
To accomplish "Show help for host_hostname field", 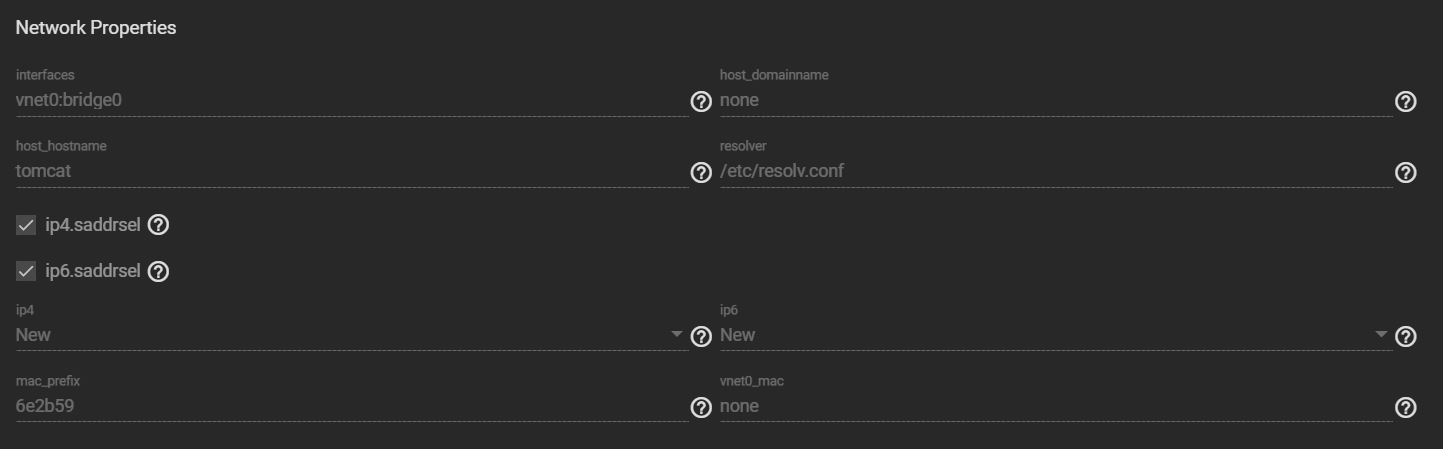I will click(701, 173).
